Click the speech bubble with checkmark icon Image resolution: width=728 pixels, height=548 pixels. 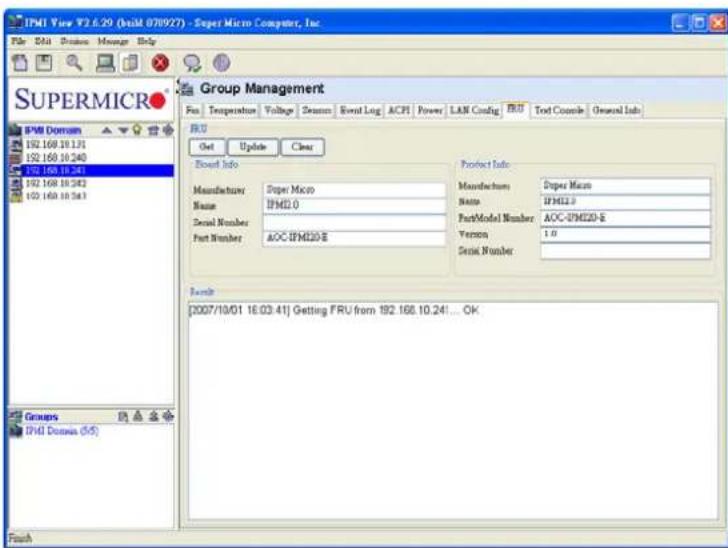tap(192, 63)
